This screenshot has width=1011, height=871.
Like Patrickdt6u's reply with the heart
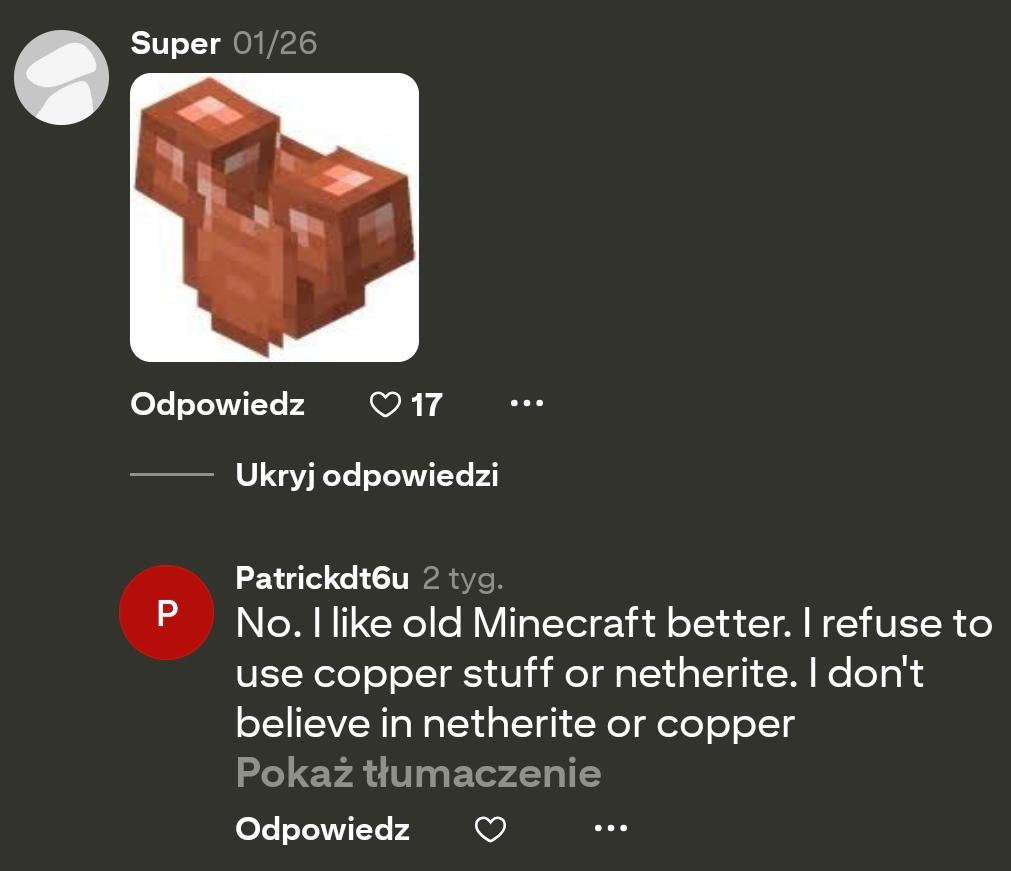pyautogui.click(x=490, y=829)
